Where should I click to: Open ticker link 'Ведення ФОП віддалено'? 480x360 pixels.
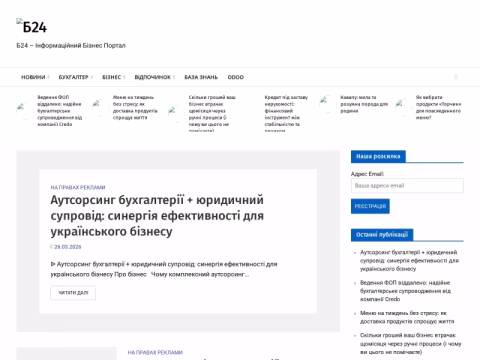[x=59, y=111]
